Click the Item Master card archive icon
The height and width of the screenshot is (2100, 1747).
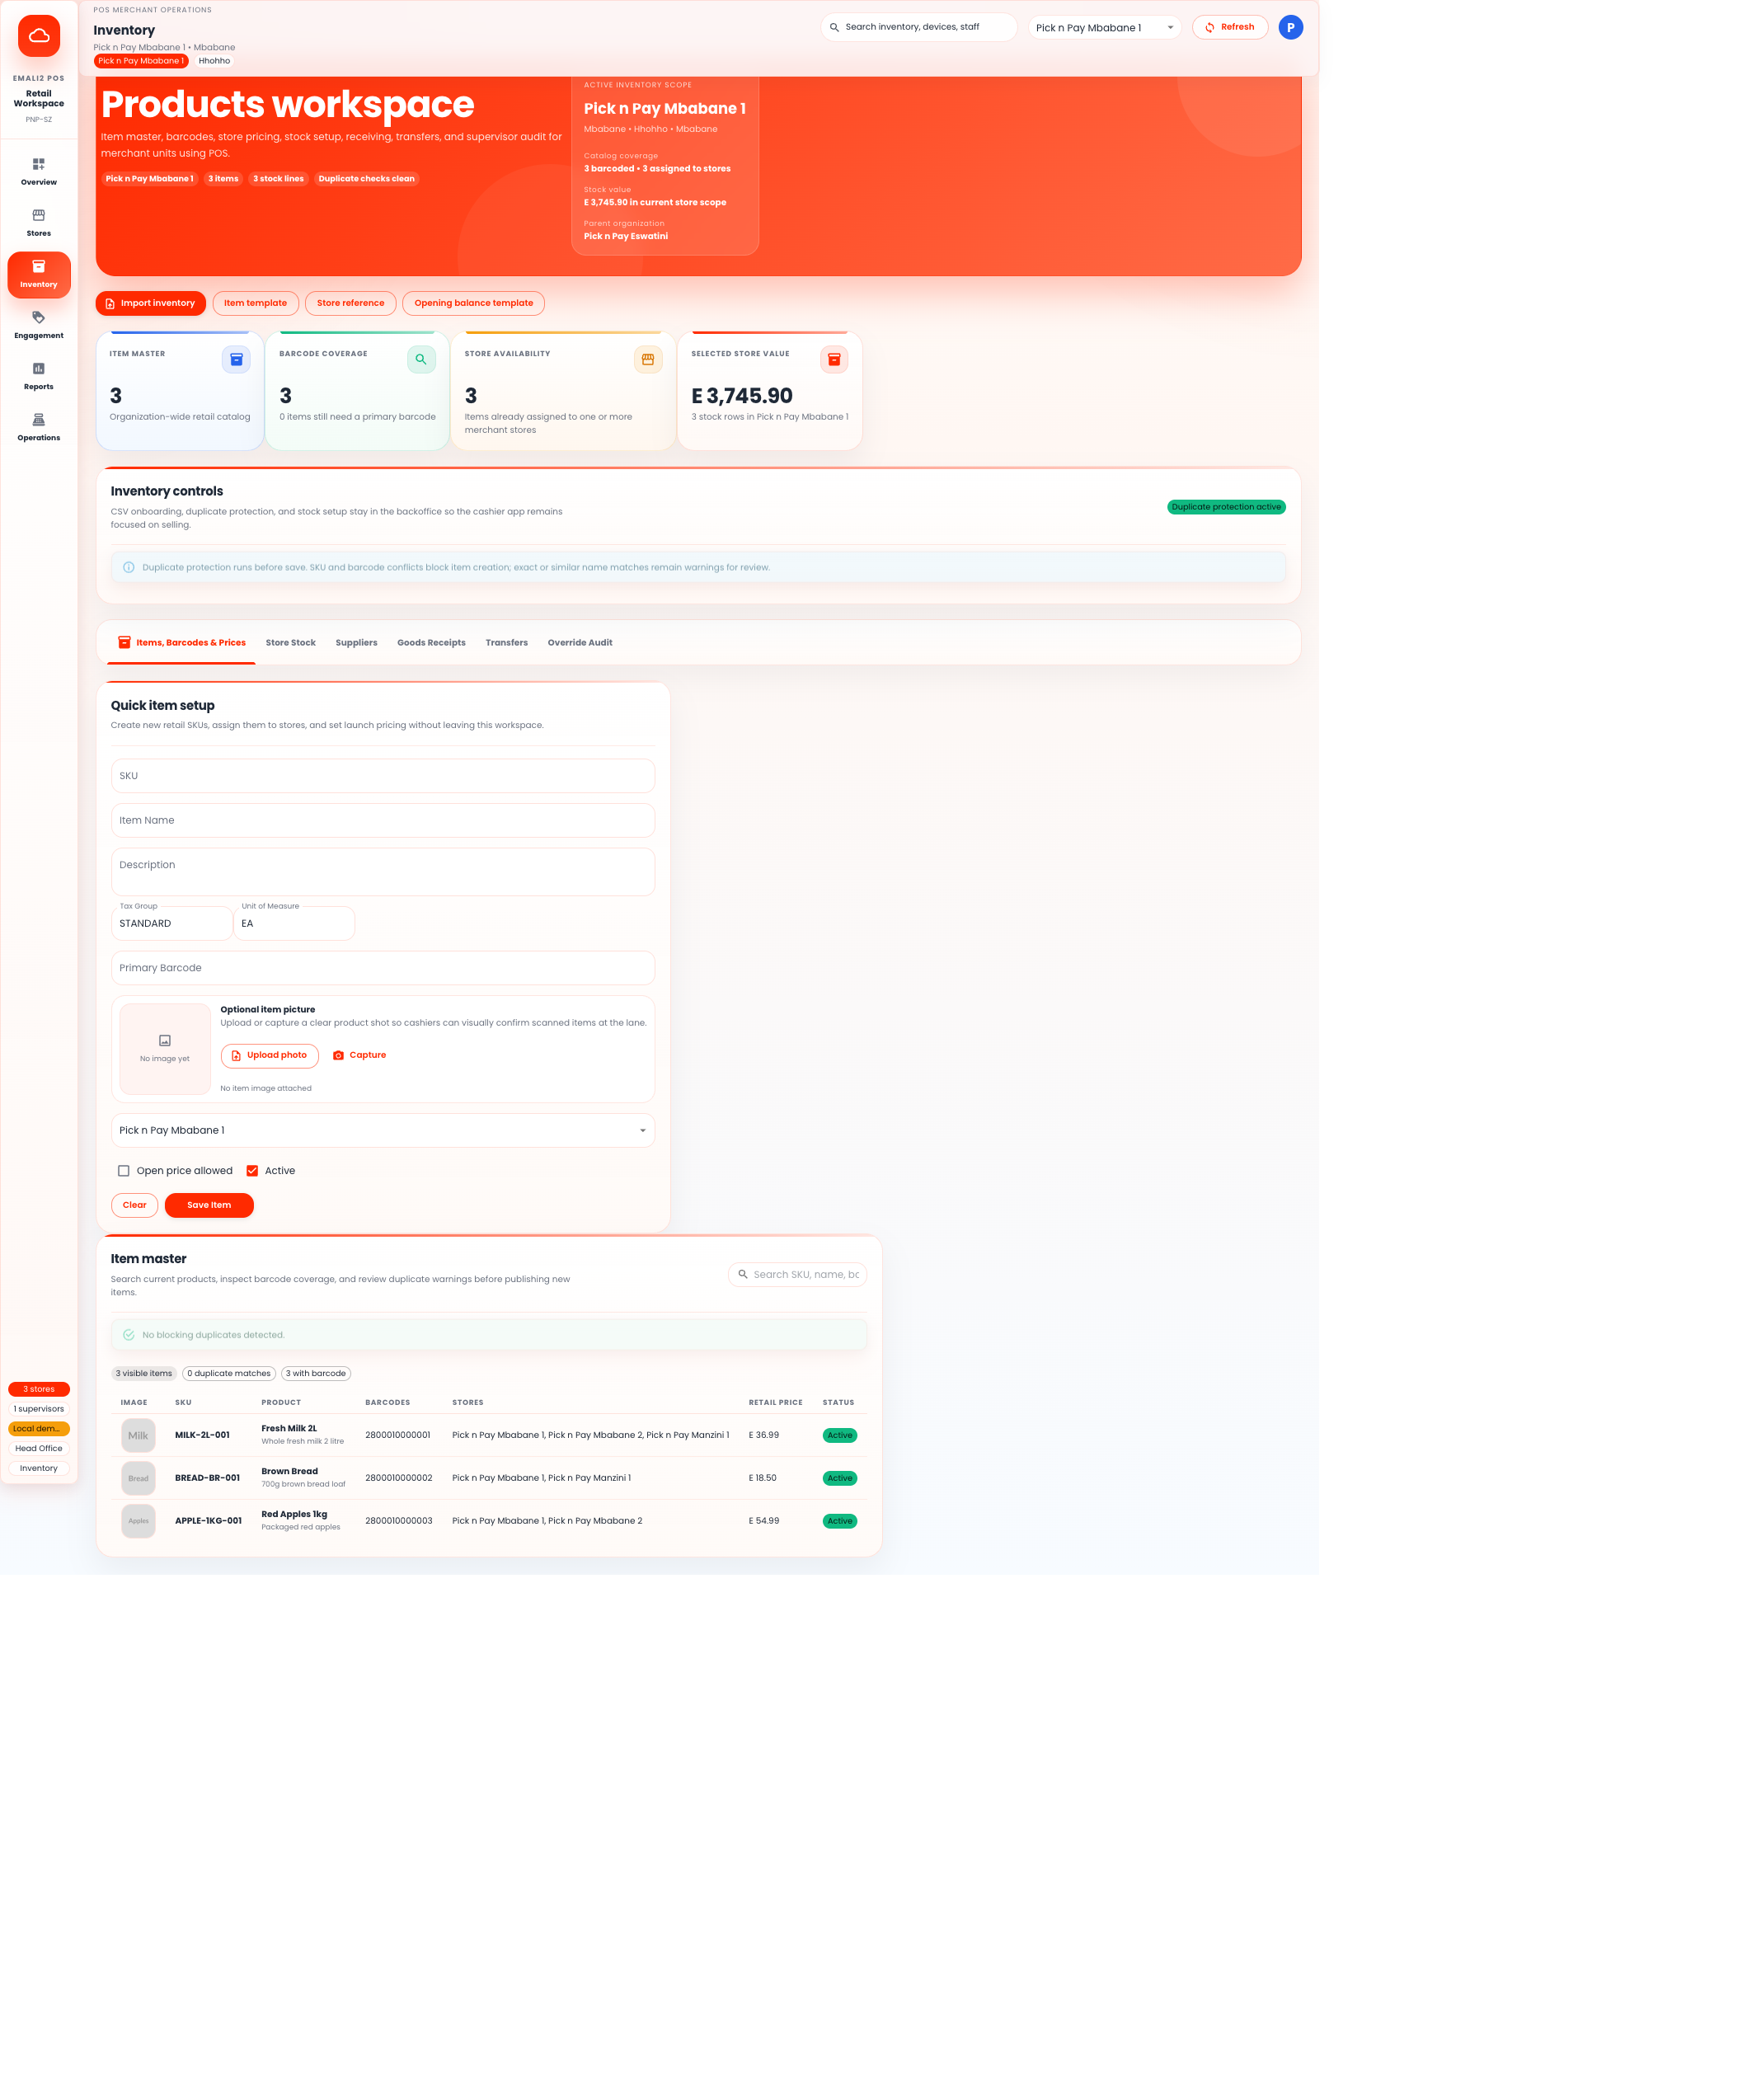pos(236,359)
